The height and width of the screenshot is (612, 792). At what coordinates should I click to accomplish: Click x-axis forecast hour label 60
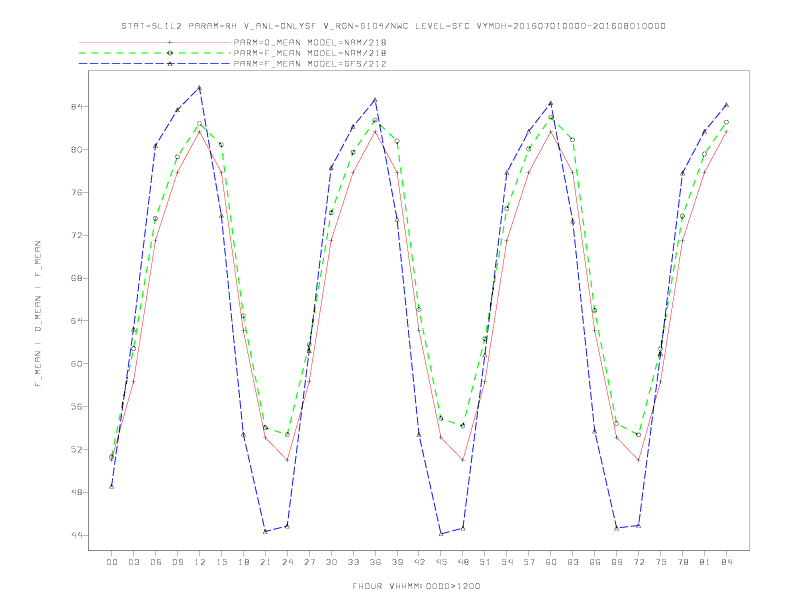click(x=551, y=562)
